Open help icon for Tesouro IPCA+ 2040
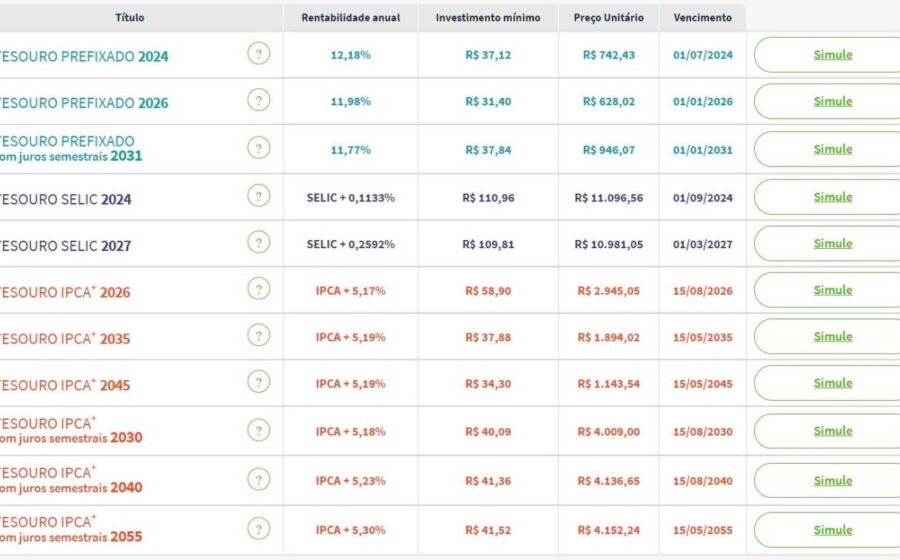The height and width of the screenshot is (560, 900). 258,480
